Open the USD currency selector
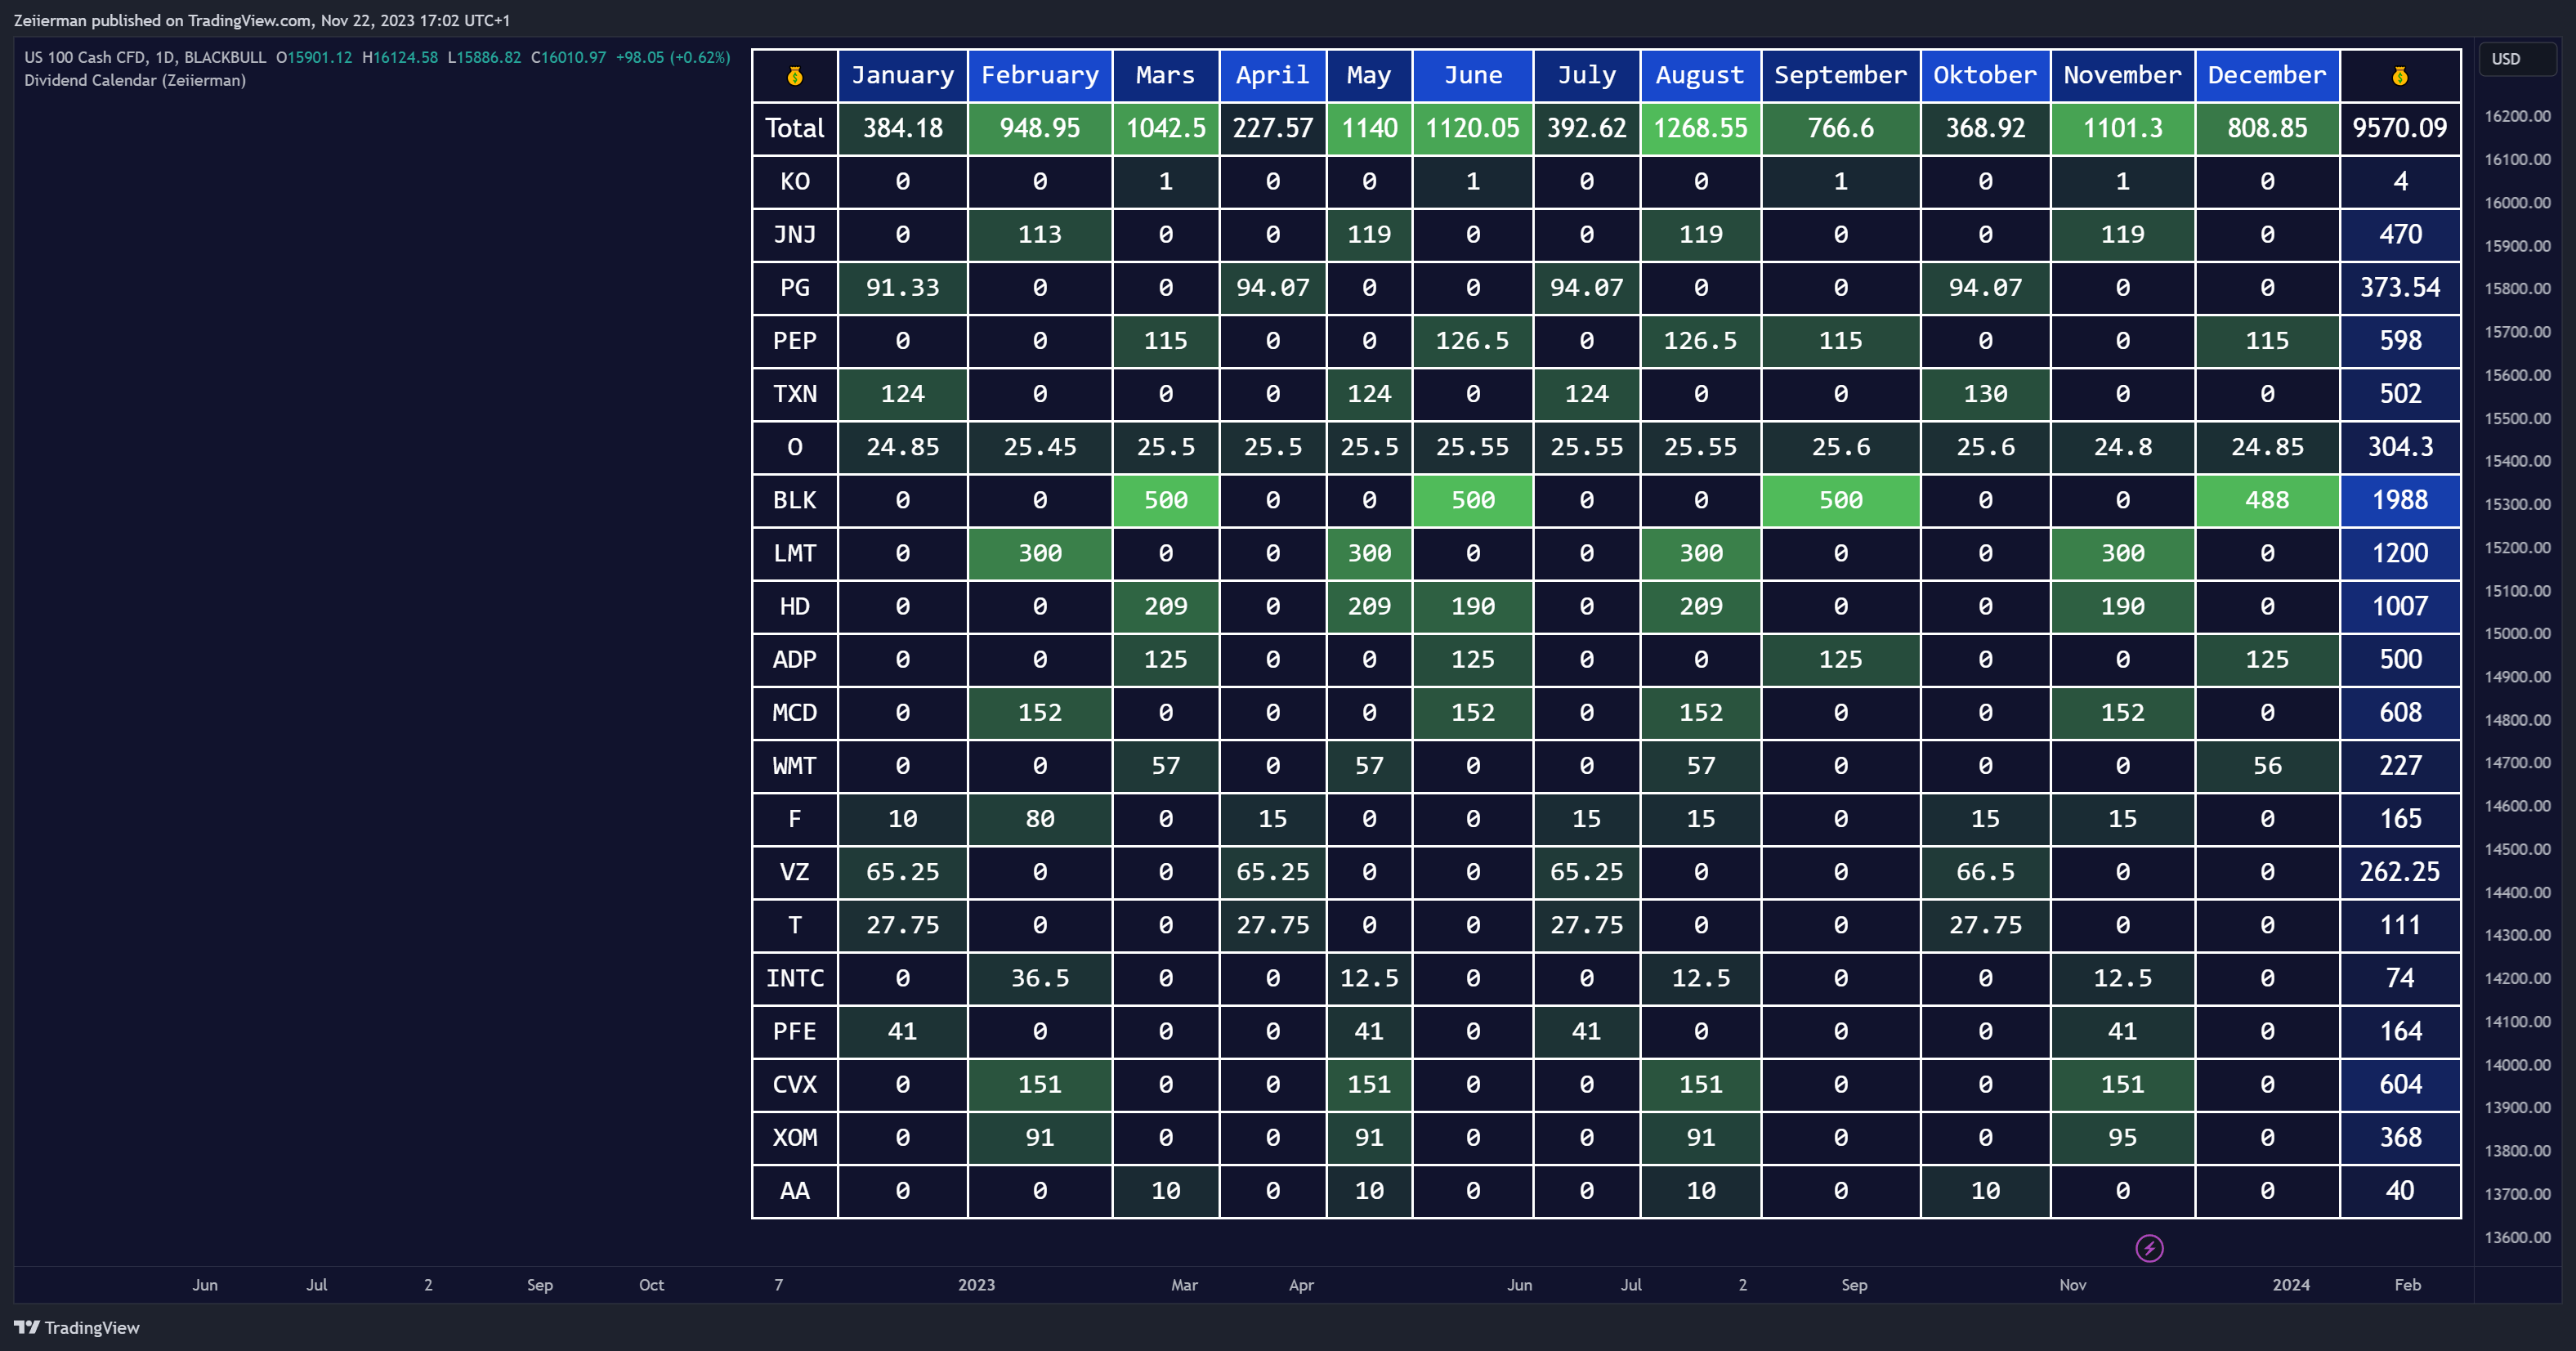This screenshot has height=1351, width=2576. [x=2517, y=59]
